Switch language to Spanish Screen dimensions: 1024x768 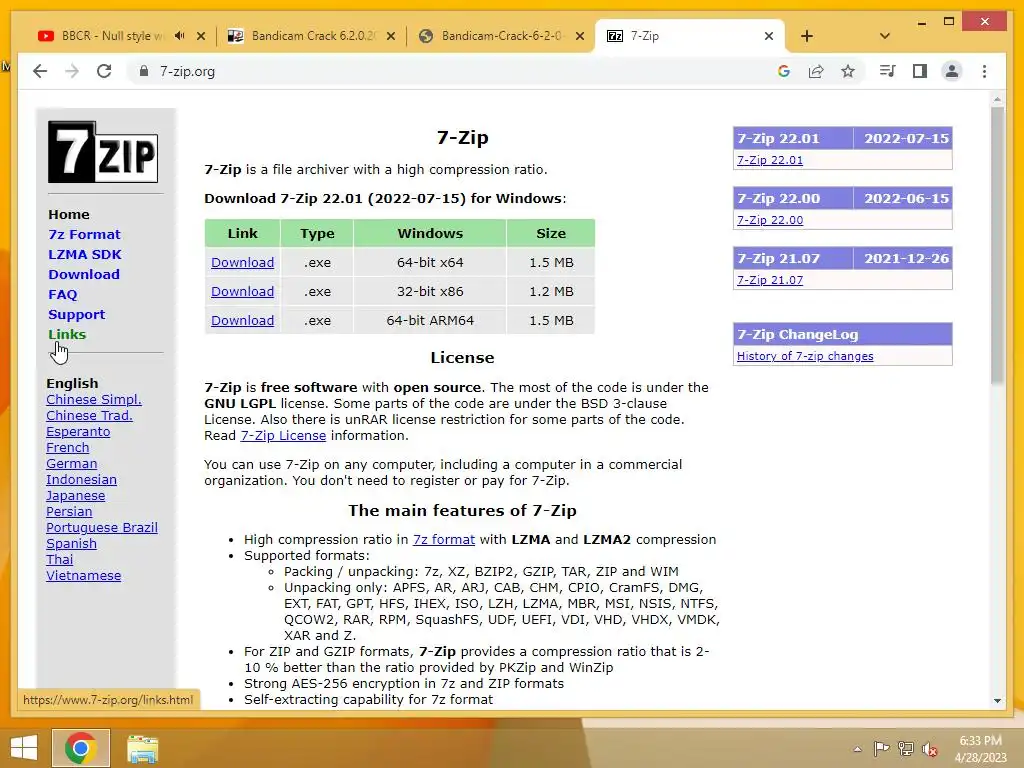coord(71,543)
